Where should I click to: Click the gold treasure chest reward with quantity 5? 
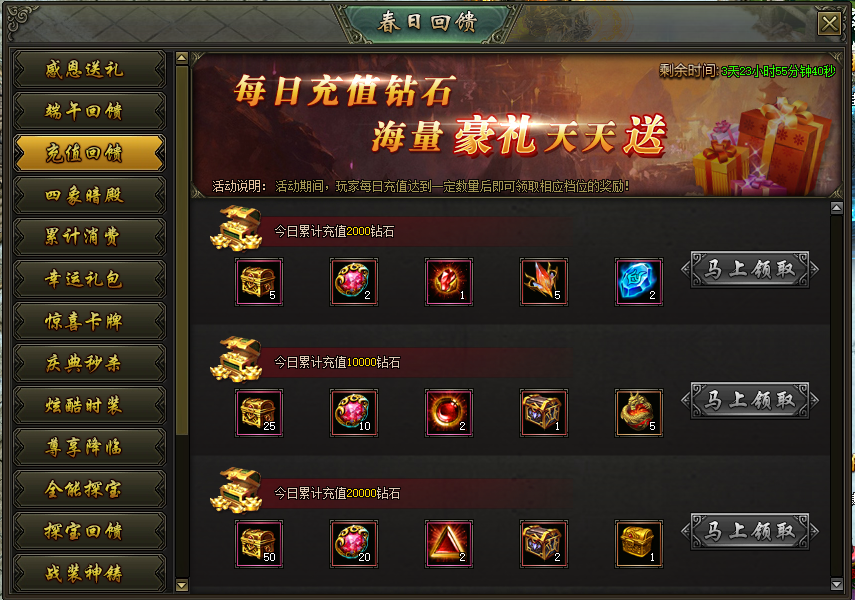click(x=259, y=282)
